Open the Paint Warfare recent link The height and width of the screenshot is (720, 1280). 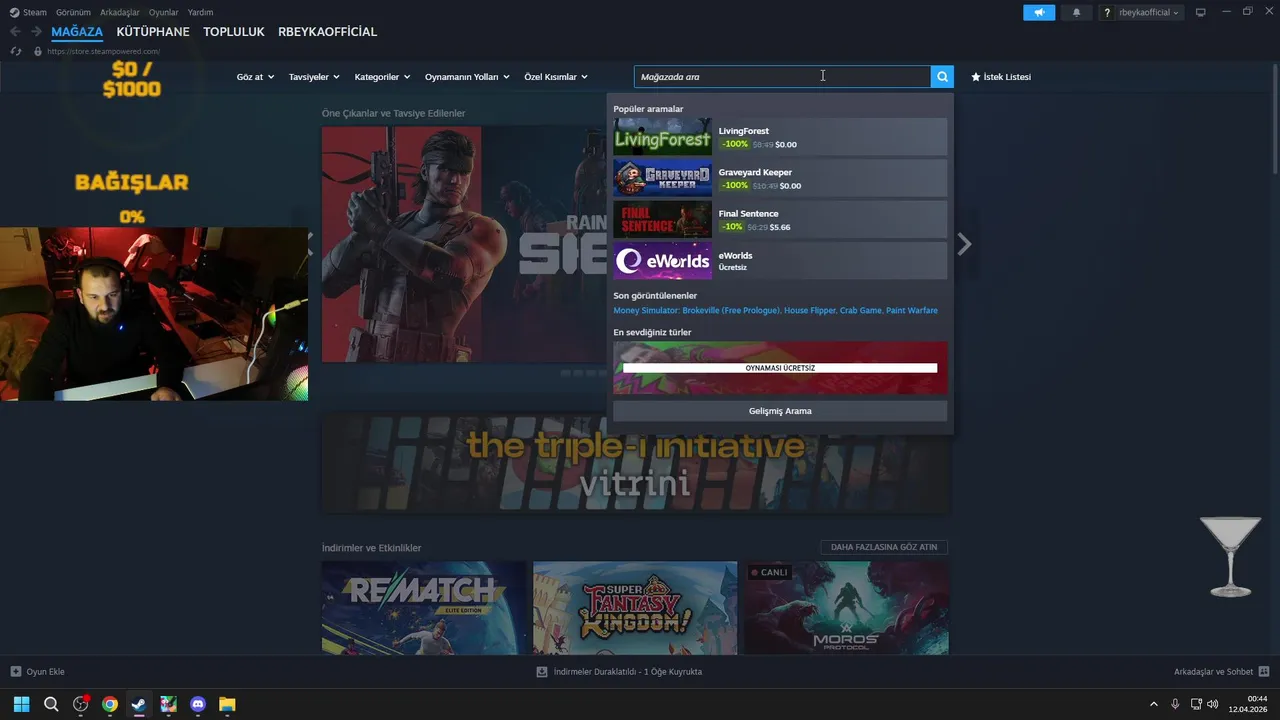click(x=912, y=311)
